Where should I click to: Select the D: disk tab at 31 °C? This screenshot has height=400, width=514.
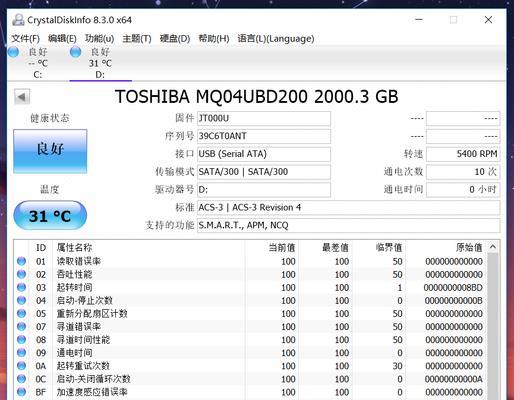(100, 63)
